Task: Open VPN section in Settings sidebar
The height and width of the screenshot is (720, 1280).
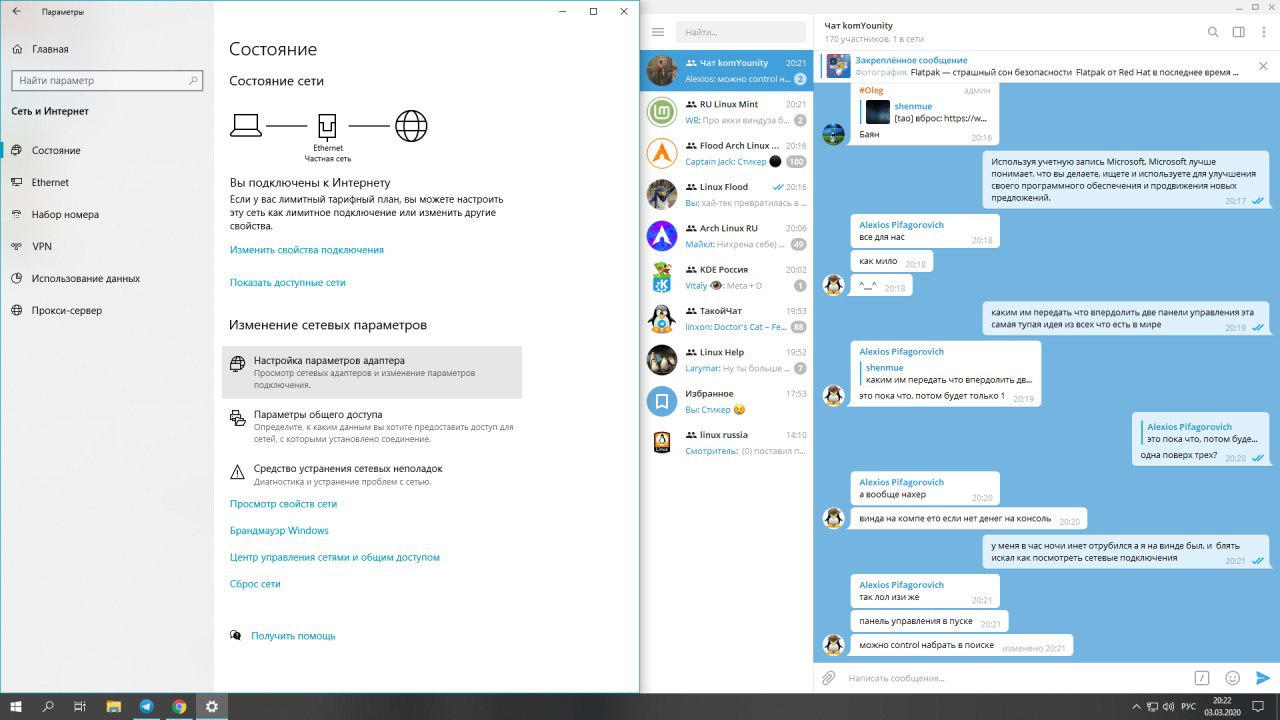Action: click(x=41, y=246)
